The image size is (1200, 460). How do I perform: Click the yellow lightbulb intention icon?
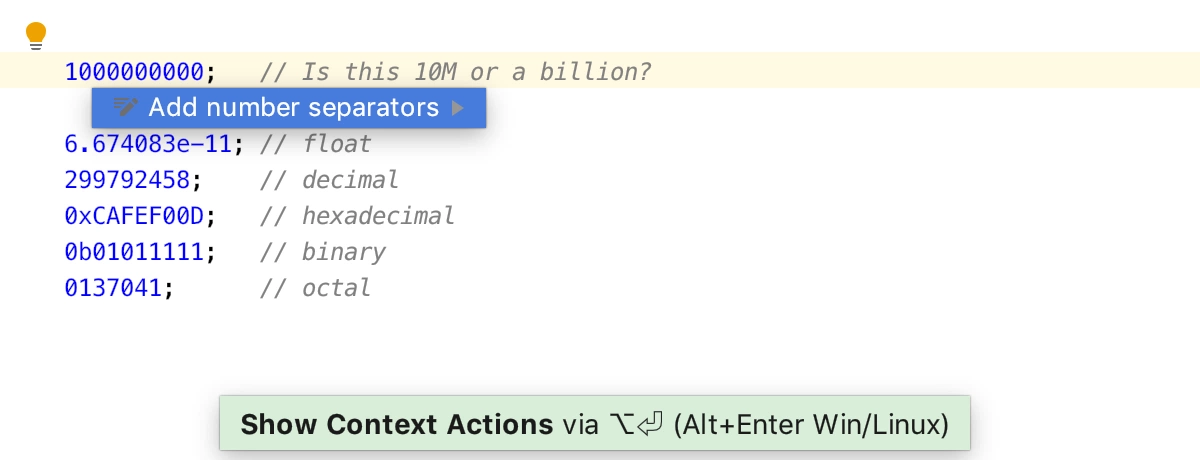tap(36, 36)
